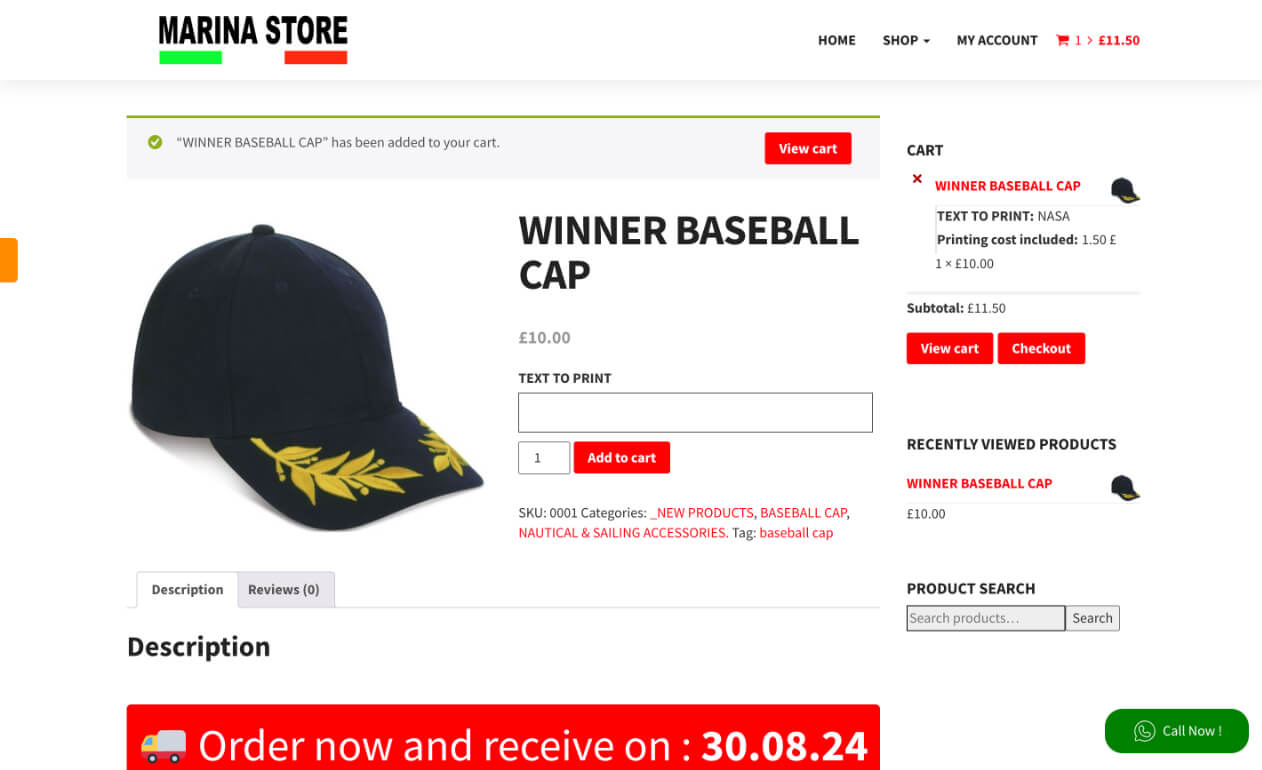Click the WhatsApp Call Now button
Image resolution: width=1262 pixels, height=770 pixels.
(x=1177, y=731)
